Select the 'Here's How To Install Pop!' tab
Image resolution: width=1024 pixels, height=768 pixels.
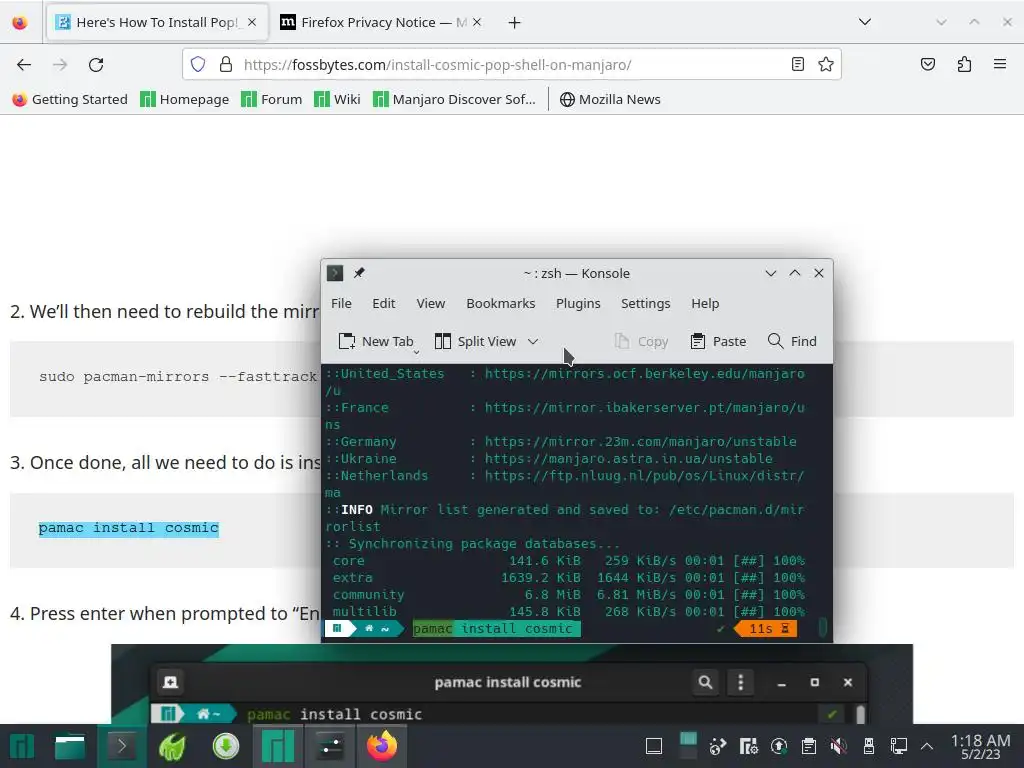point(157,22)
